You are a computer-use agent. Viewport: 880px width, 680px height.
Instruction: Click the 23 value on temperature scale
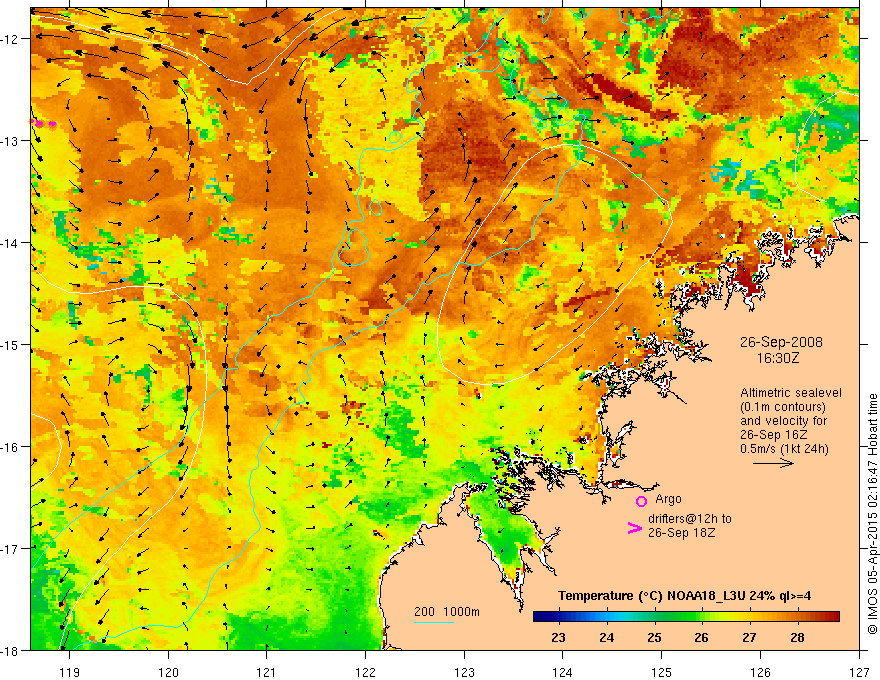click(558, 637)
